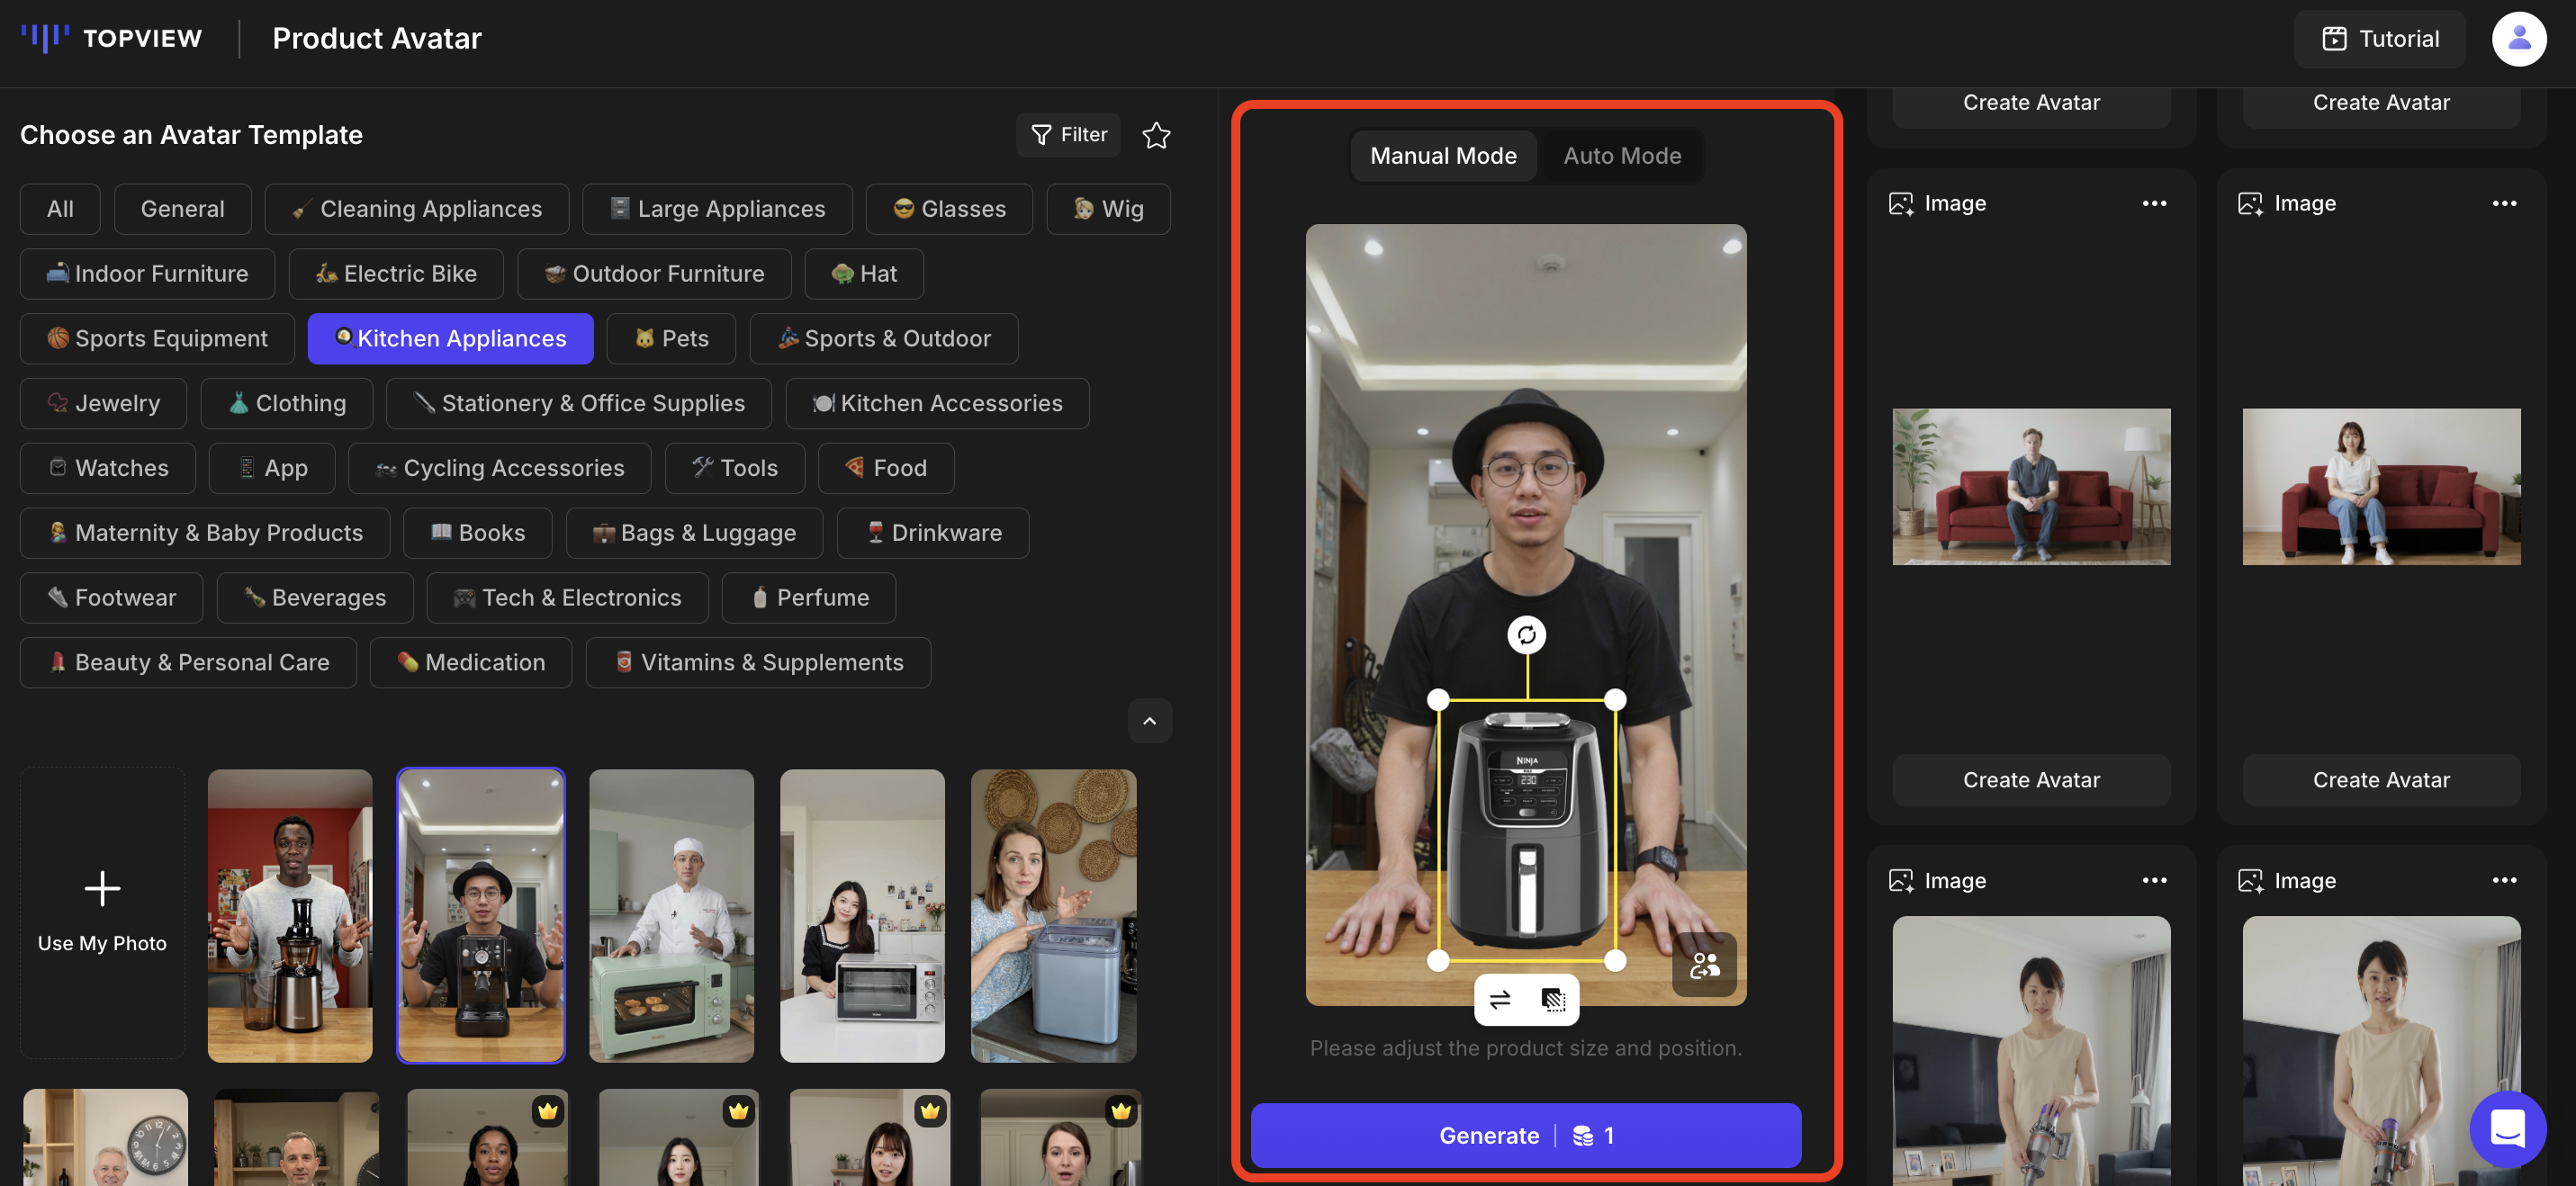Open the user profile avatar
Screen dimensions: 2576x1186
pos(2518,39)
